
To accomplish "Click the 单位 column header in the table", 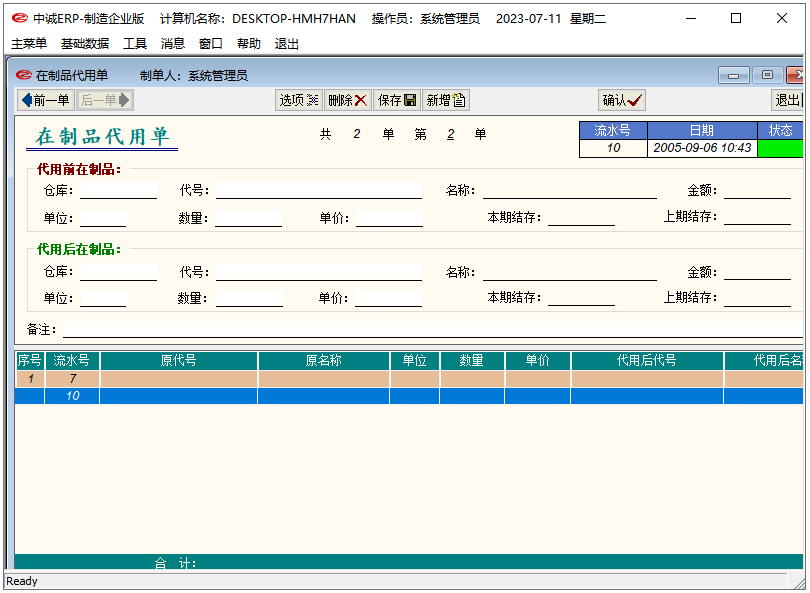I will [415, 361].
